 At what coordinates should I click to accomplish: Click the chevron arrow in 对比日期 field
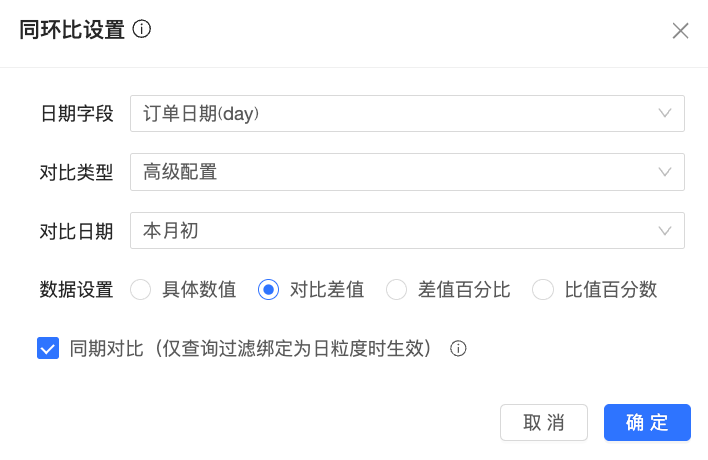click(x=666, y=231)
